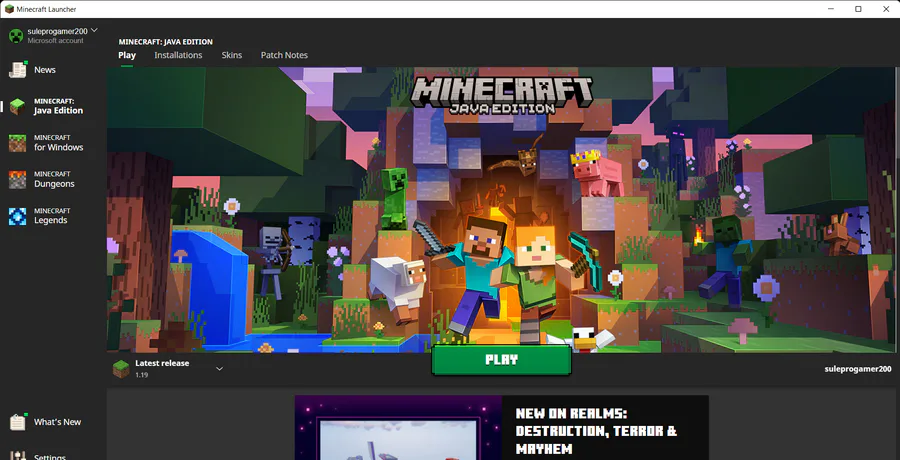Expand the Latest release version chevron
This screenshot has height=460, width=900.
[x=219, y=369]
